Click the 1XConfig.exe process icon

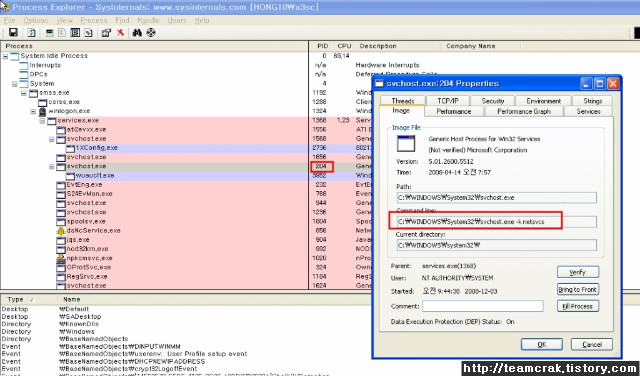pyautogui.click(x=70, y=148)
